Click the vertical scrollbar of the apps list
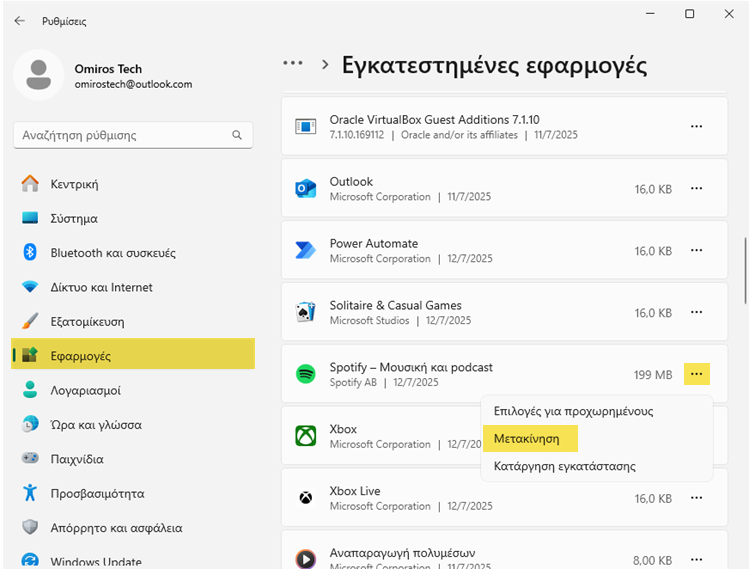Image resolution: width=749 pixels, height=569 pixels. [x=745, y=270]
